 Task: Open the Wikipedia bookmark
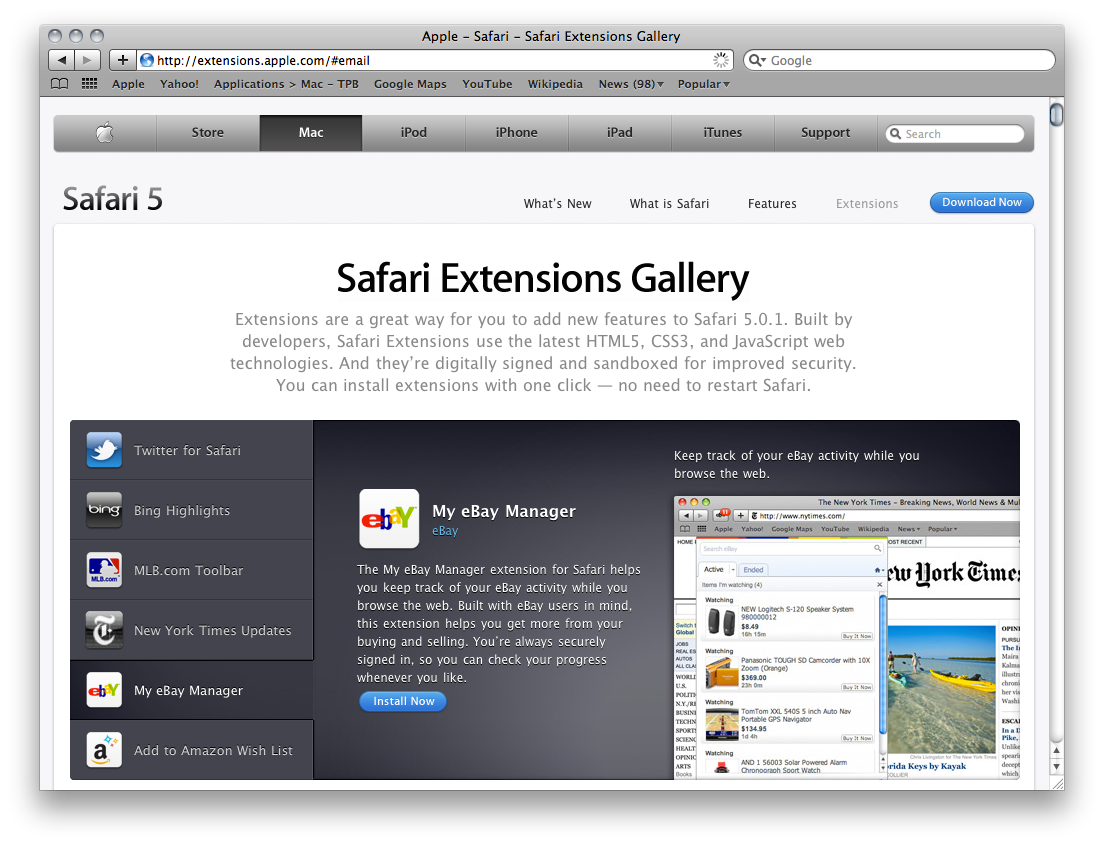[x=556, y=84]
